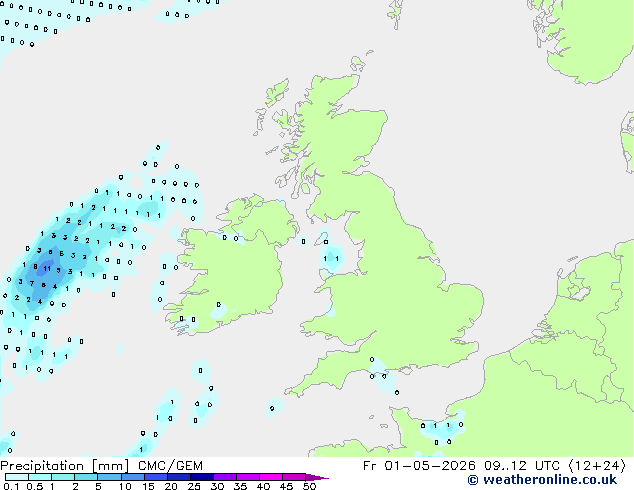634x490 pixels.
Task: Click the legend scale label '15'
Action: coord(148,486)
